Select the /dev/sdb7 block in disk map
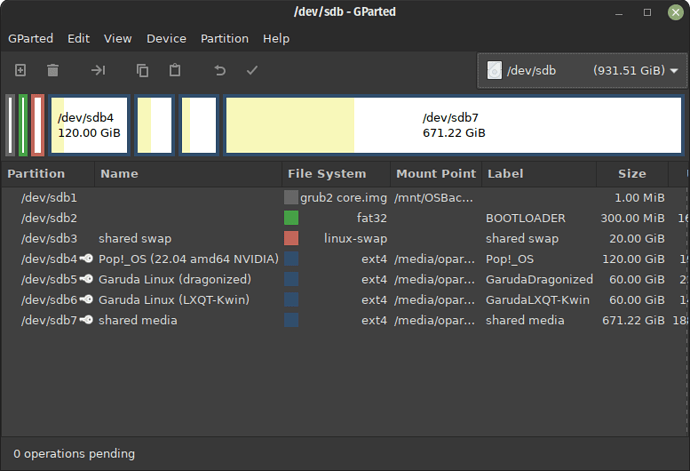This screenshot has width=690, height=471. 453,125
